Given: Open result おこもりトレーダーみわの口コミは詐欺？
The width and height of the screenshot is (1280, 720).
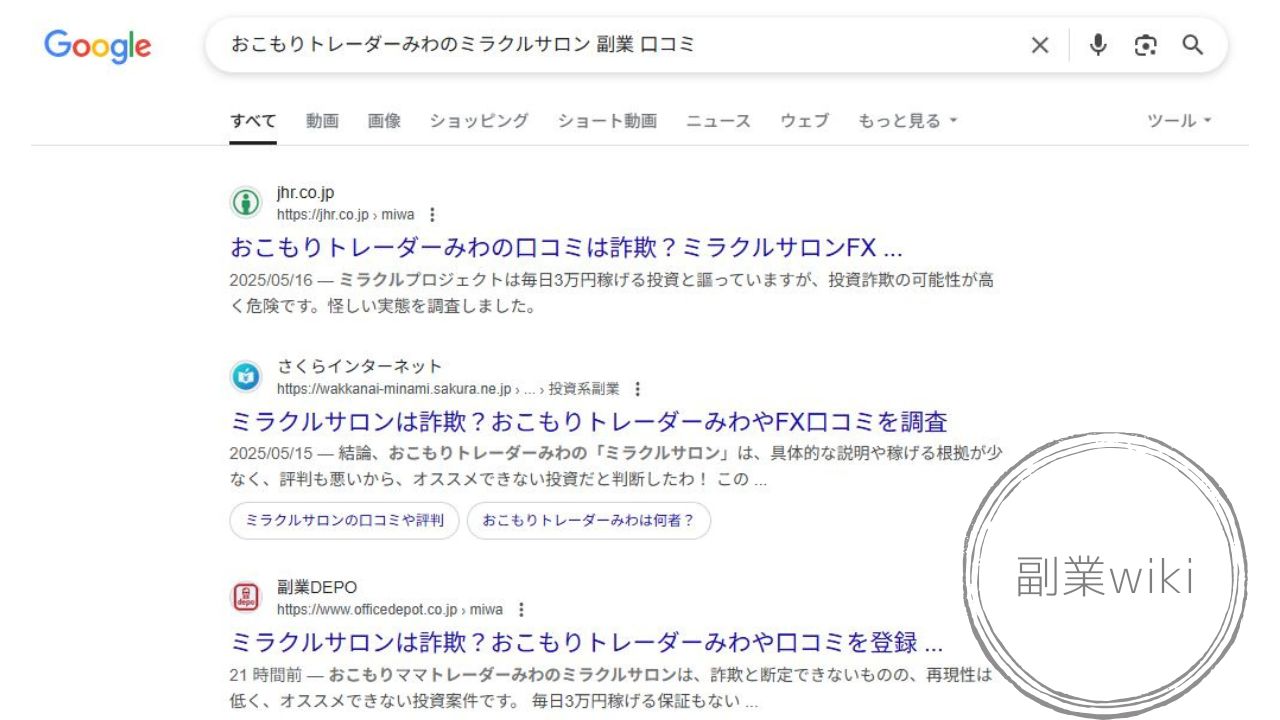Looking at the screenshot, I should 566,248.
